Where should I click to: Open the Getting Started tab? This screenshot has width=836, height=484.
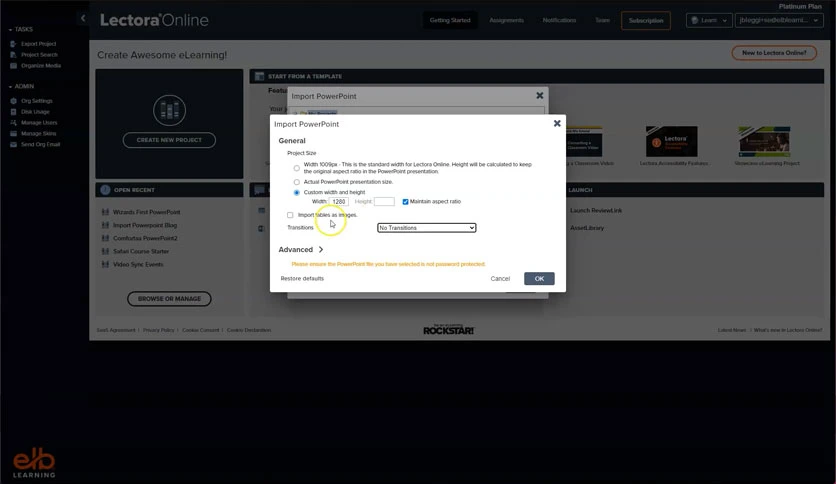point(450,20)
